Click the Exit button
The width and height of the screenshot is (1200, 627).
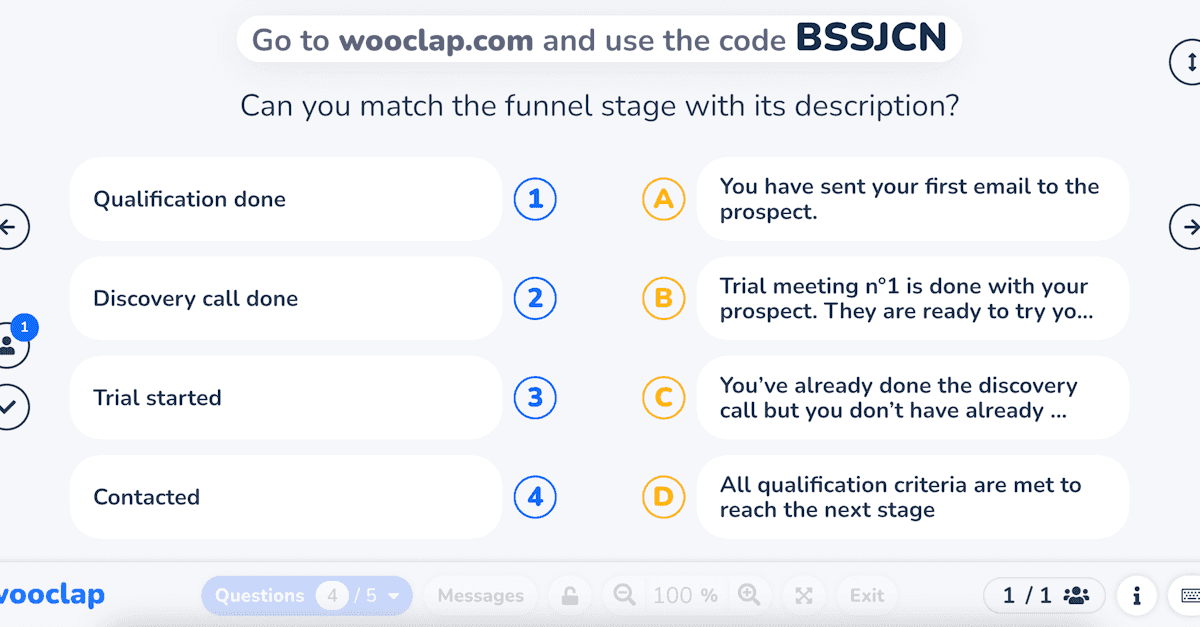coord(867,596)
